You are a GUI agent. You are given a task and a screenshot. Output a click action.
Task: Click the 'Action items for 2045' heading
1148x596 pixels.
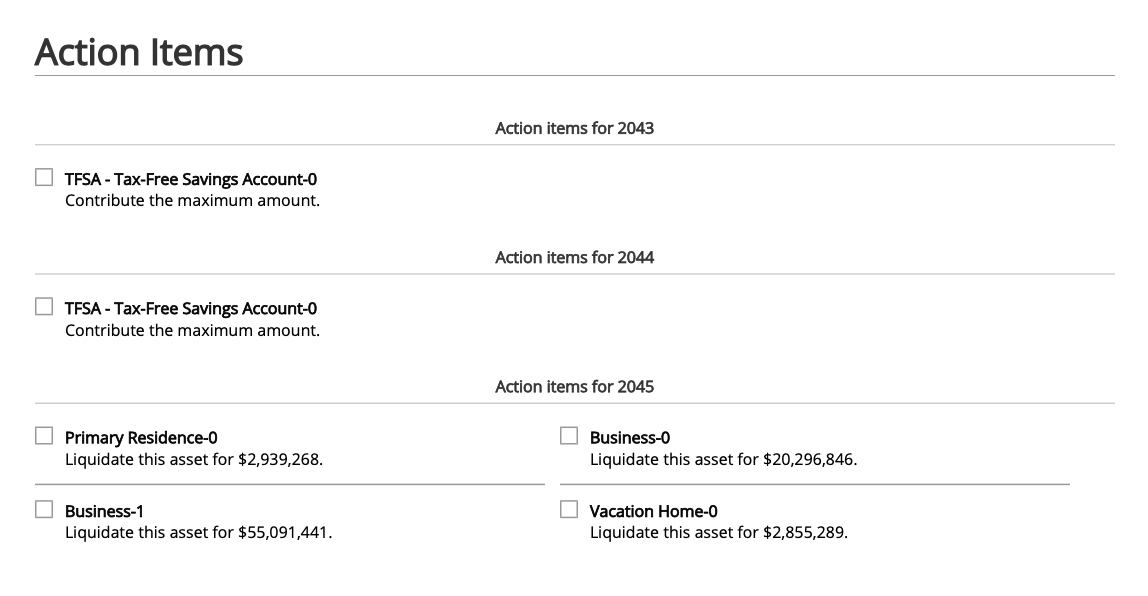coord(574,387)
